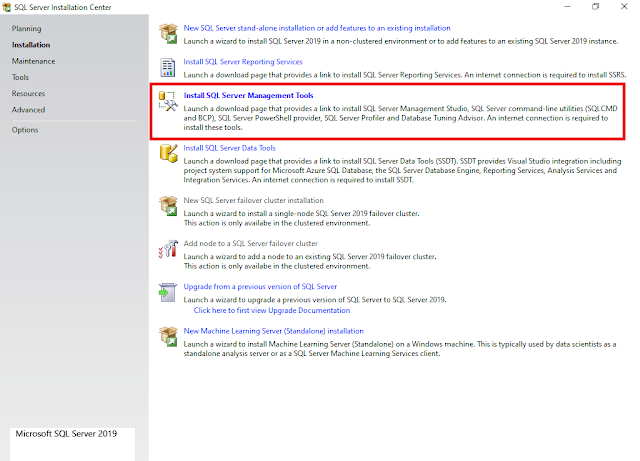Open Upgrade from a previous version link

260,287
